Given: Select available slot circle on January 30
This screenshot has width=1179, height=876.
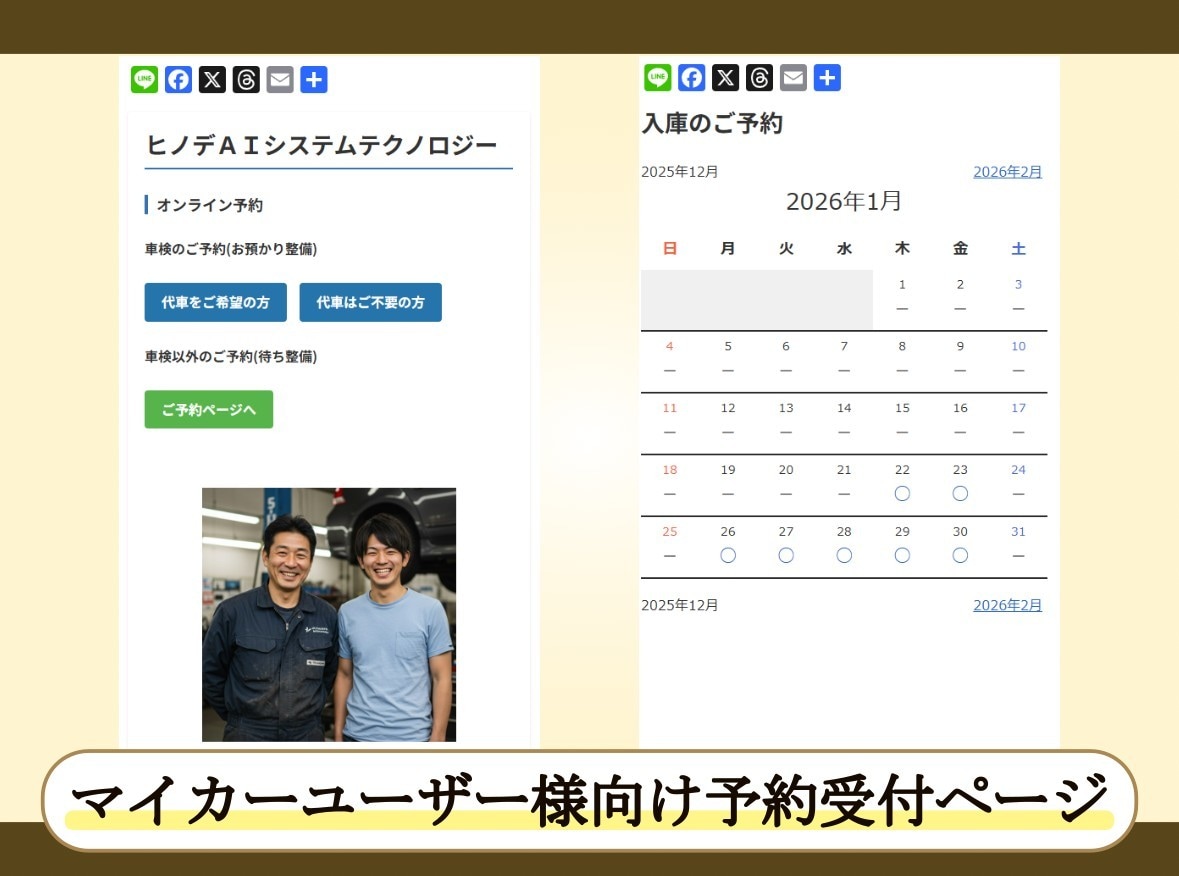Looking at the screenshot, I should point(960,556).
